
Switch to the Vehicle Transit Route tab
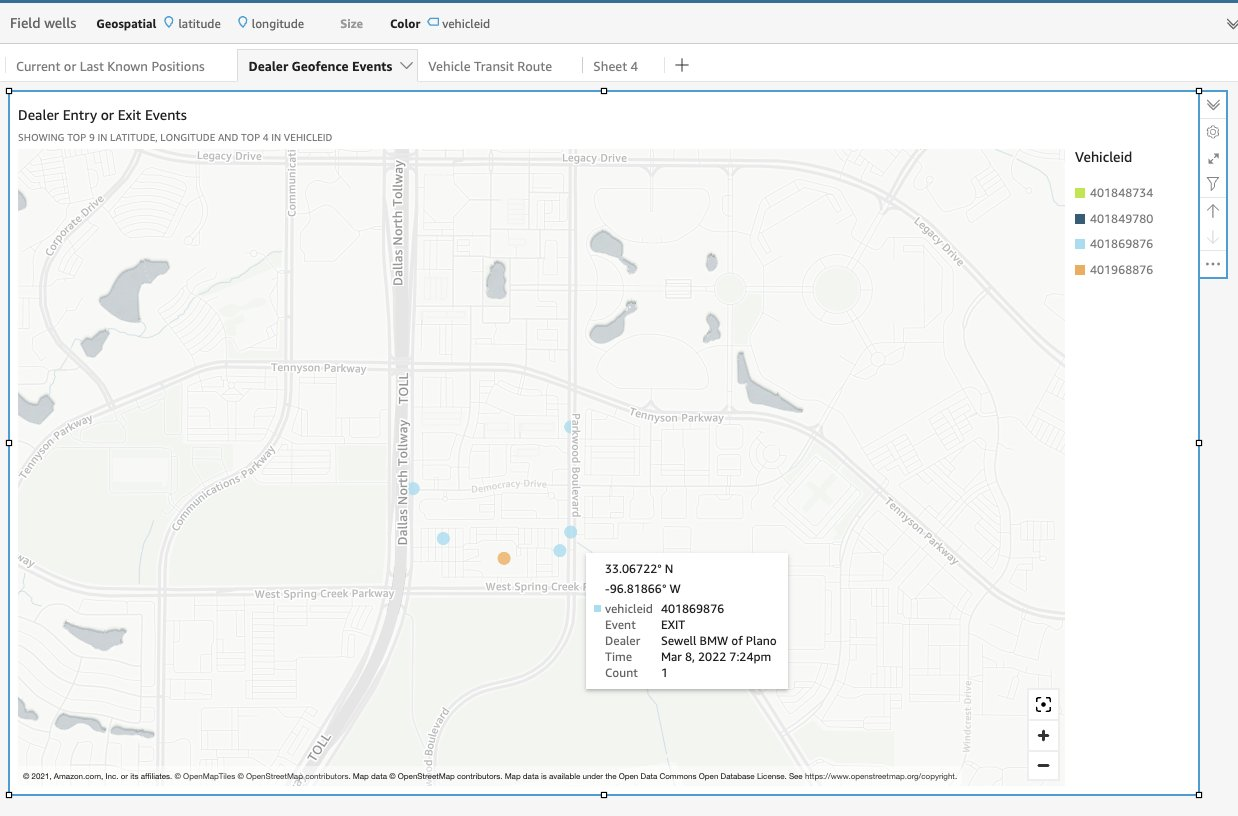click(x=490, y=66)
